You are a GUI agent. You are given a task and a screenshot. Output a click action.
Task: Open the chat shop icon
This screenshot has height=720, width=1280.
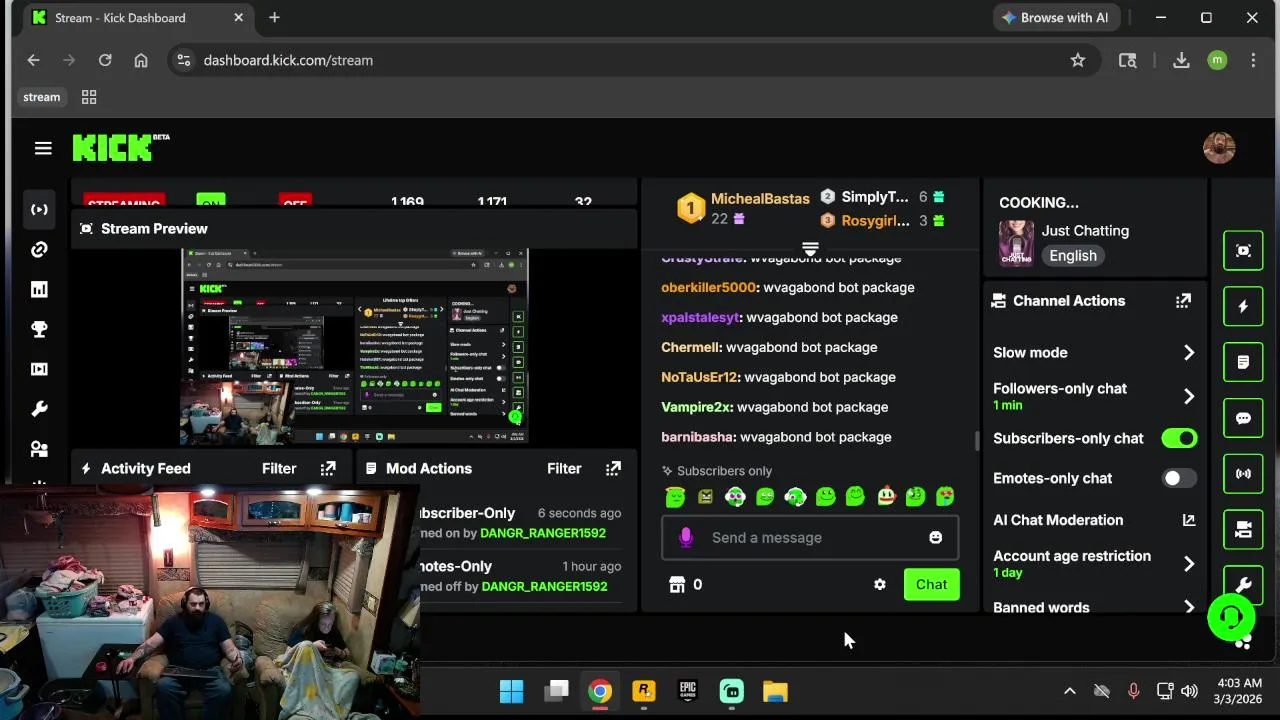(677, 585)
